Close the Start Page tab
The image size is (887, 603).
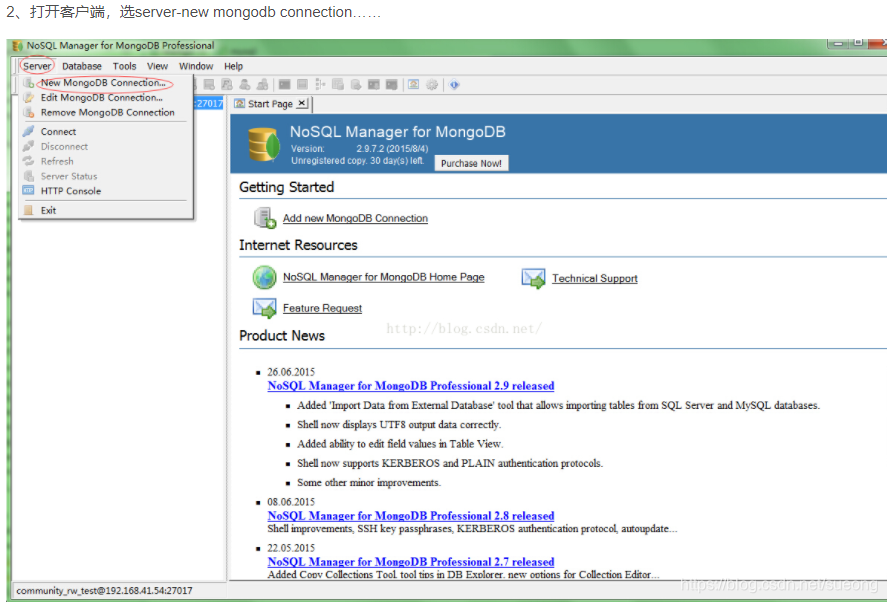(x=302, y=103)
